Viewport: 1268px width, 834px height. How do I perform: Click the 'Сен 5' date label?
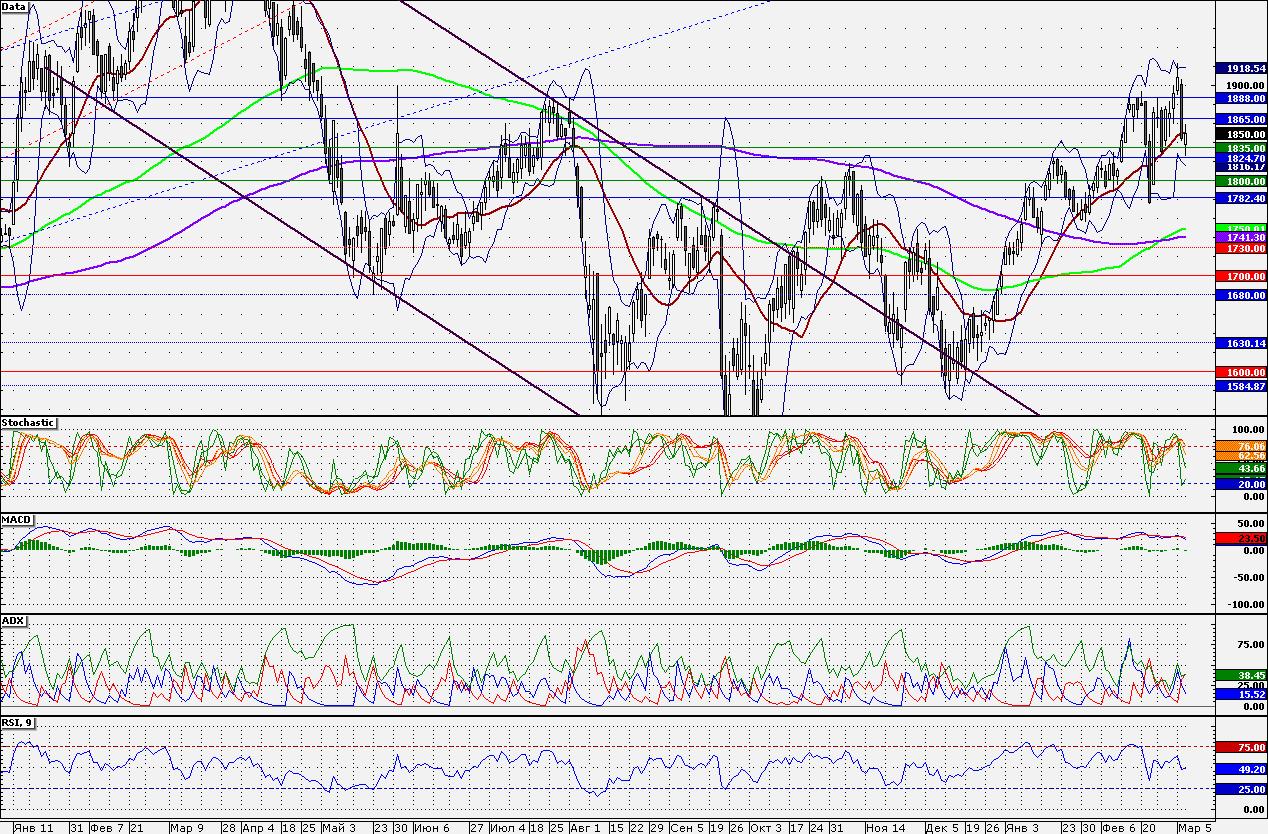coord(687,827)
